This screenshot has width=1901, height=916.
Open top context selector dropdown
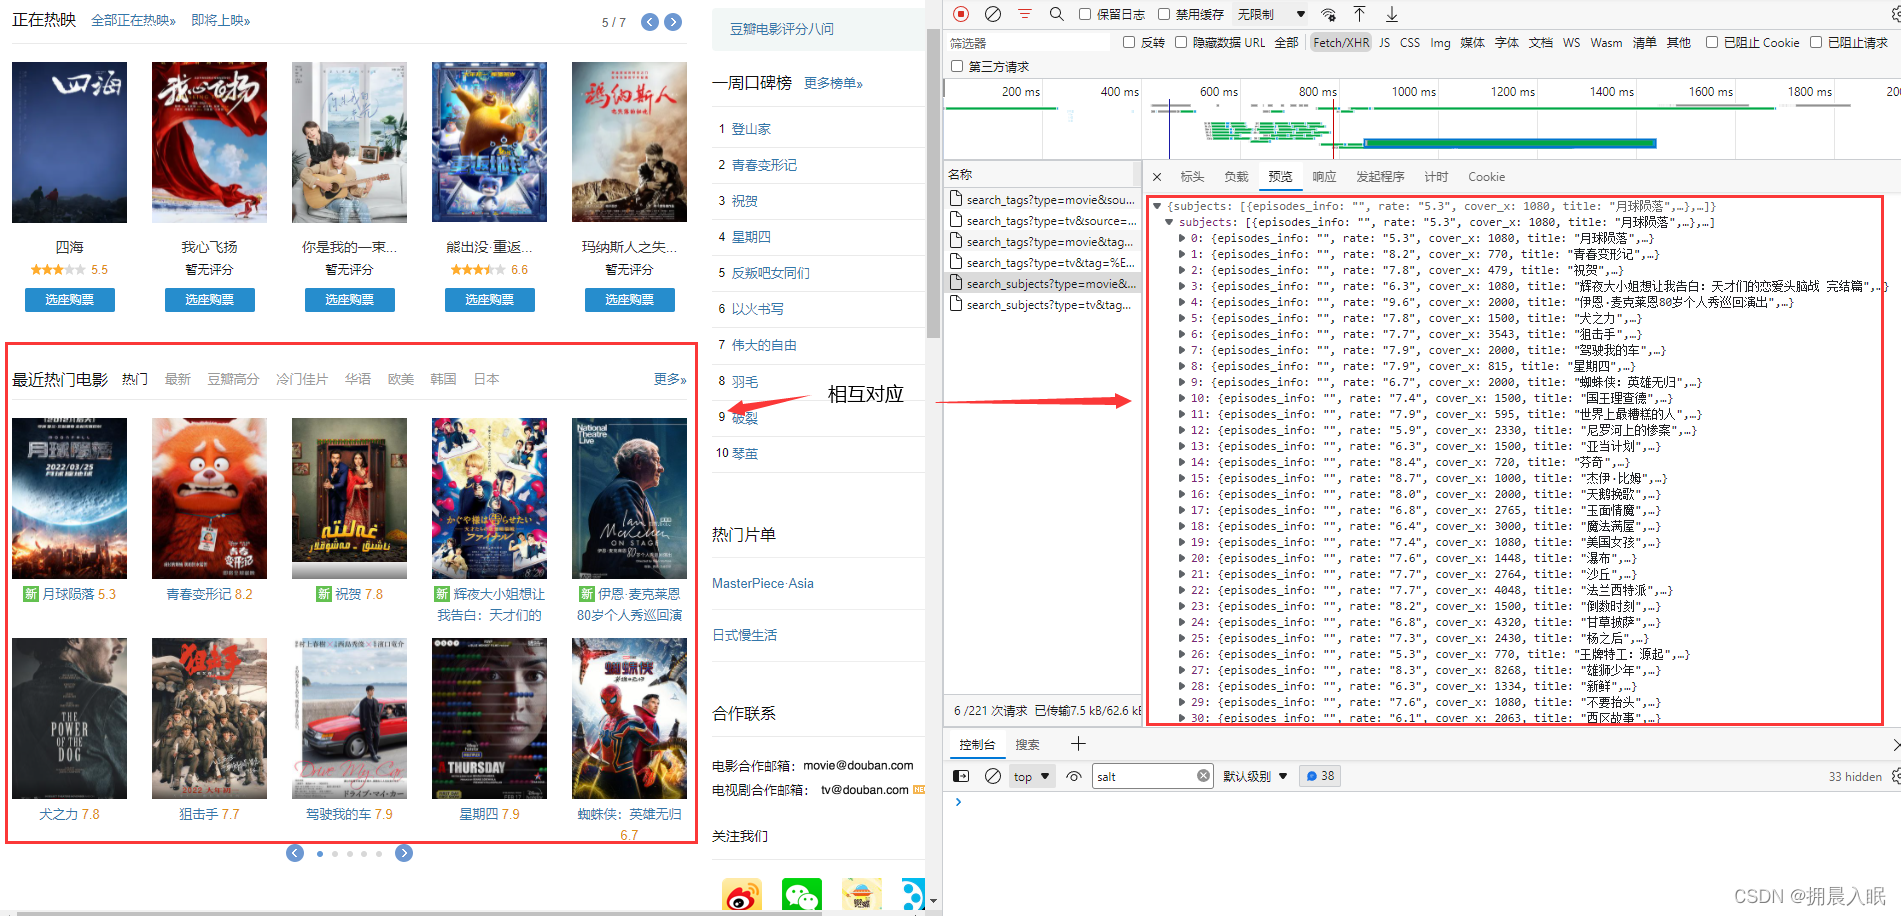(1031, 776)
